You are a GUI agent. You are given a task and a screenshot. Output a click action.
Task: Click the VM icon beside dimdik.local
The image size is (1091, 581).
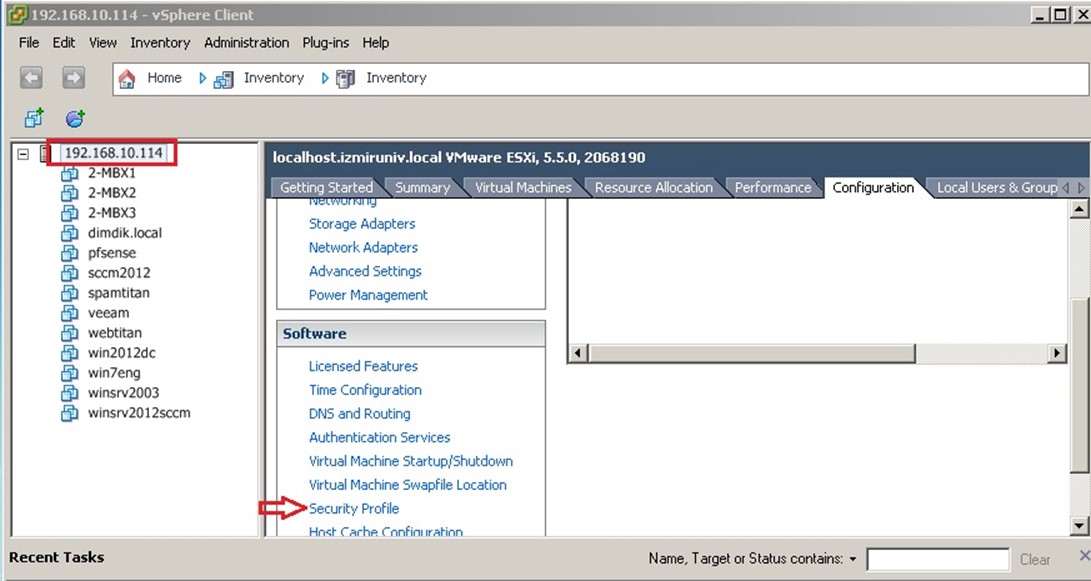click(70, 233)
